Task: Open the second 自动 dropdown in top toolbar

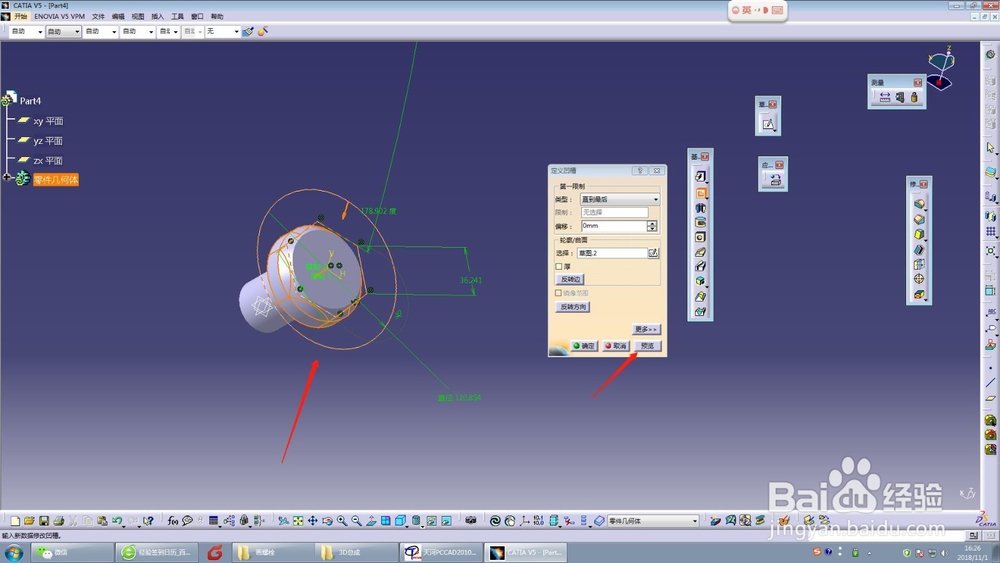Action: tap(63, 31)
